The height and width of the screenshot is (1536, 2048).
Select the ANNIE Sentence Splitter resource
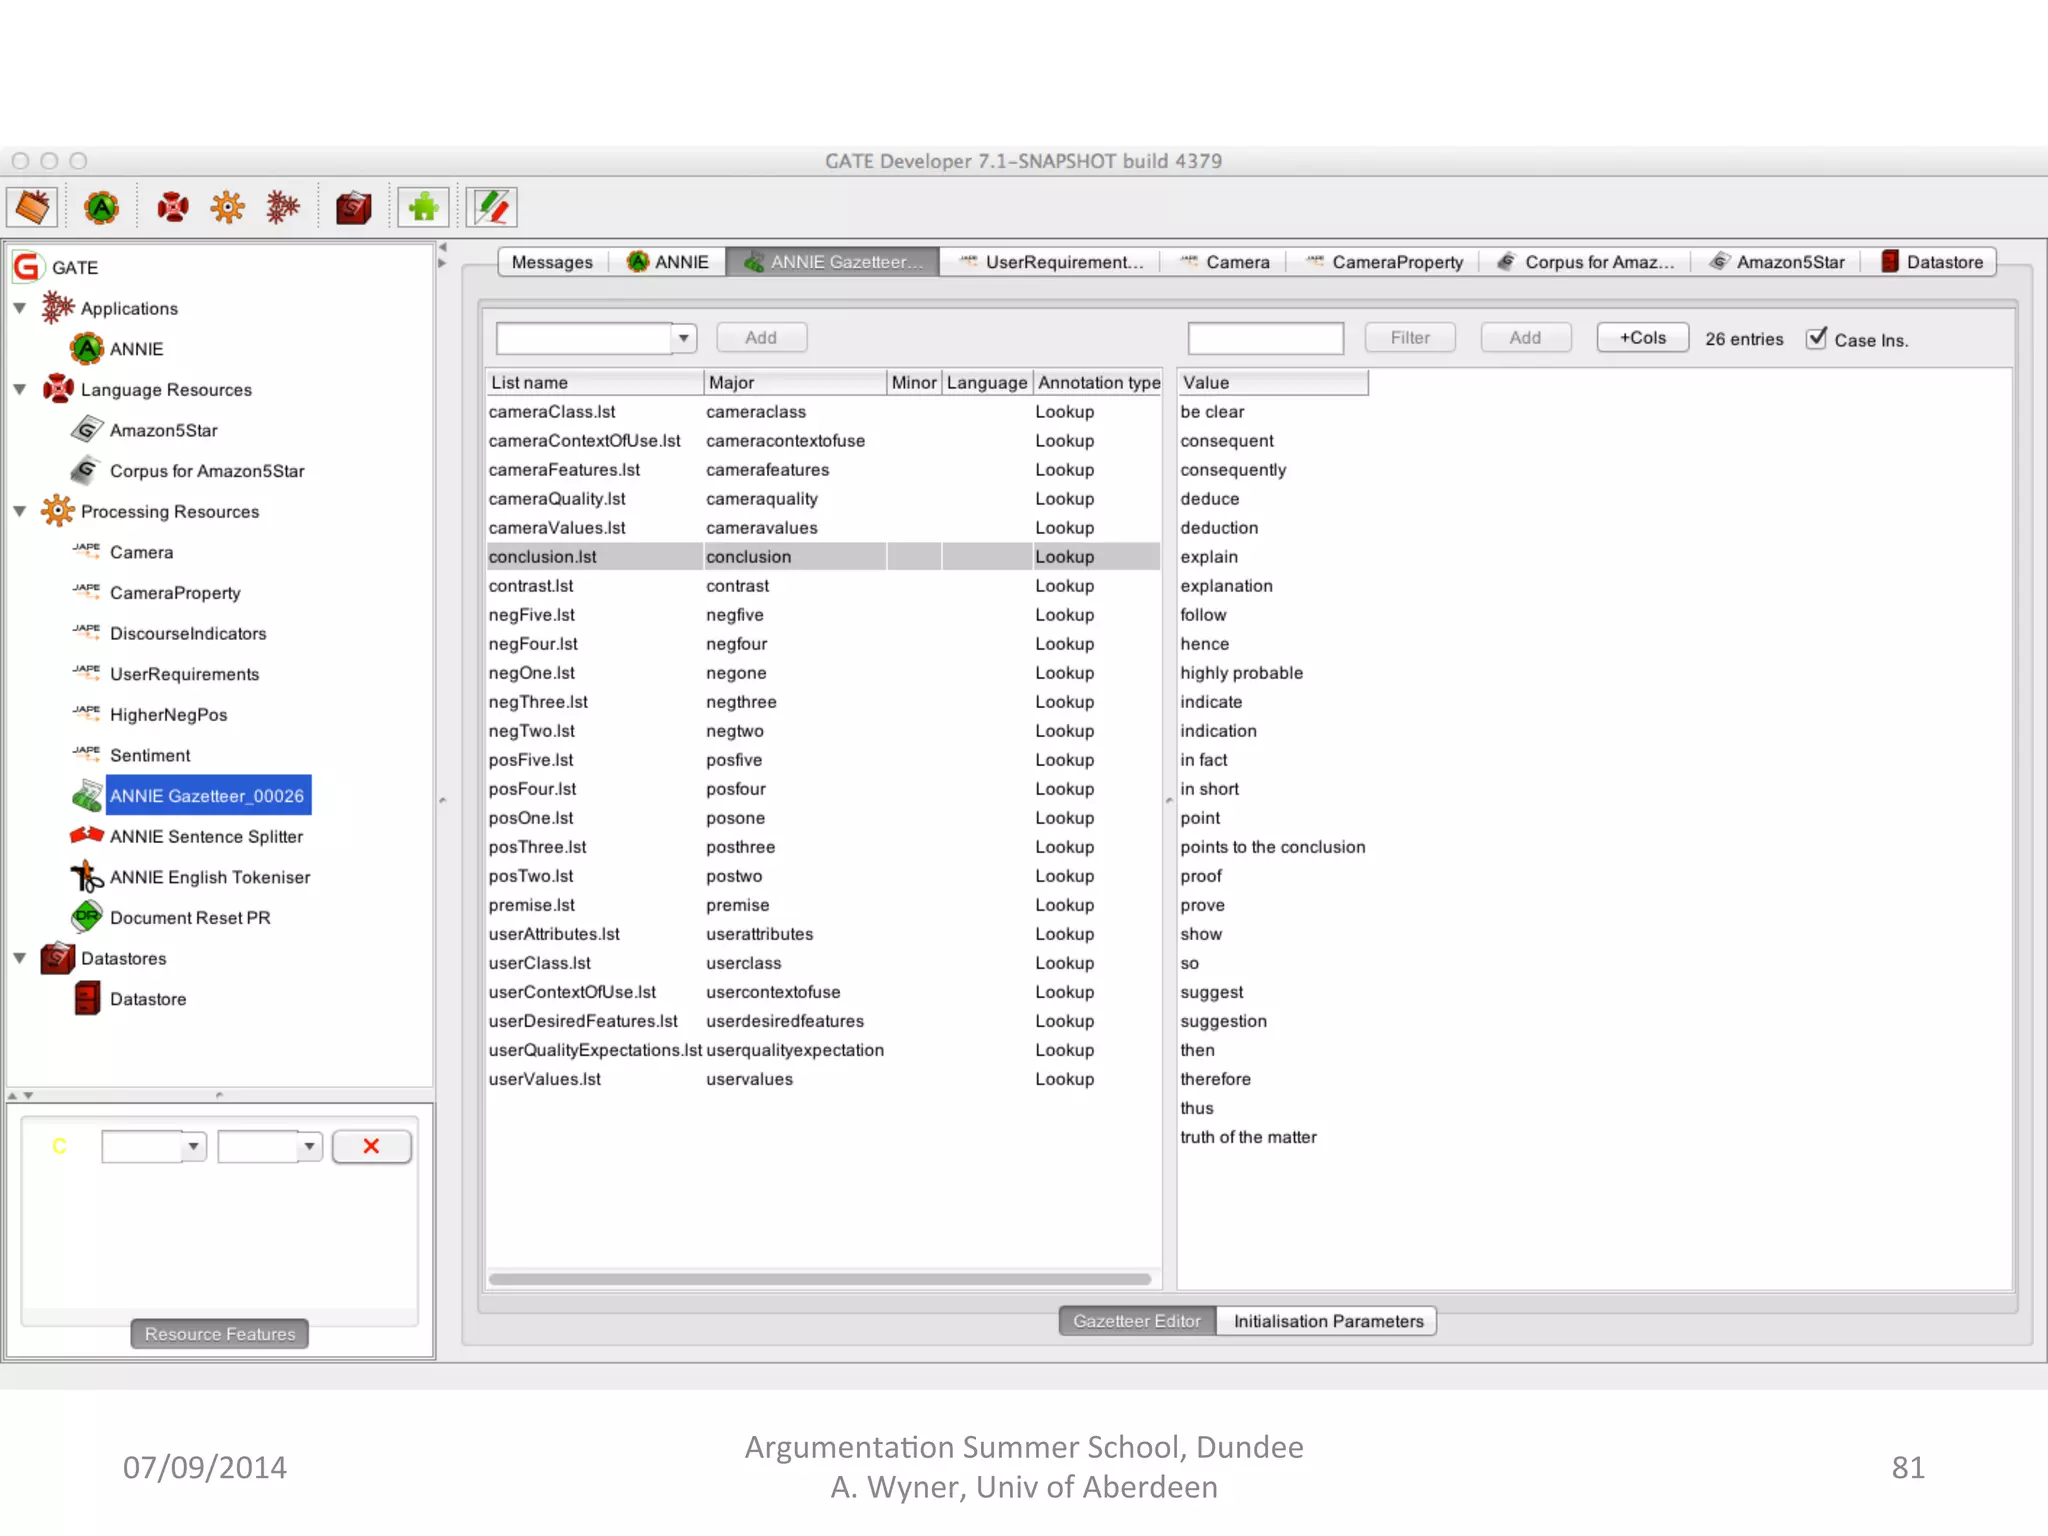tap(206, 836)
